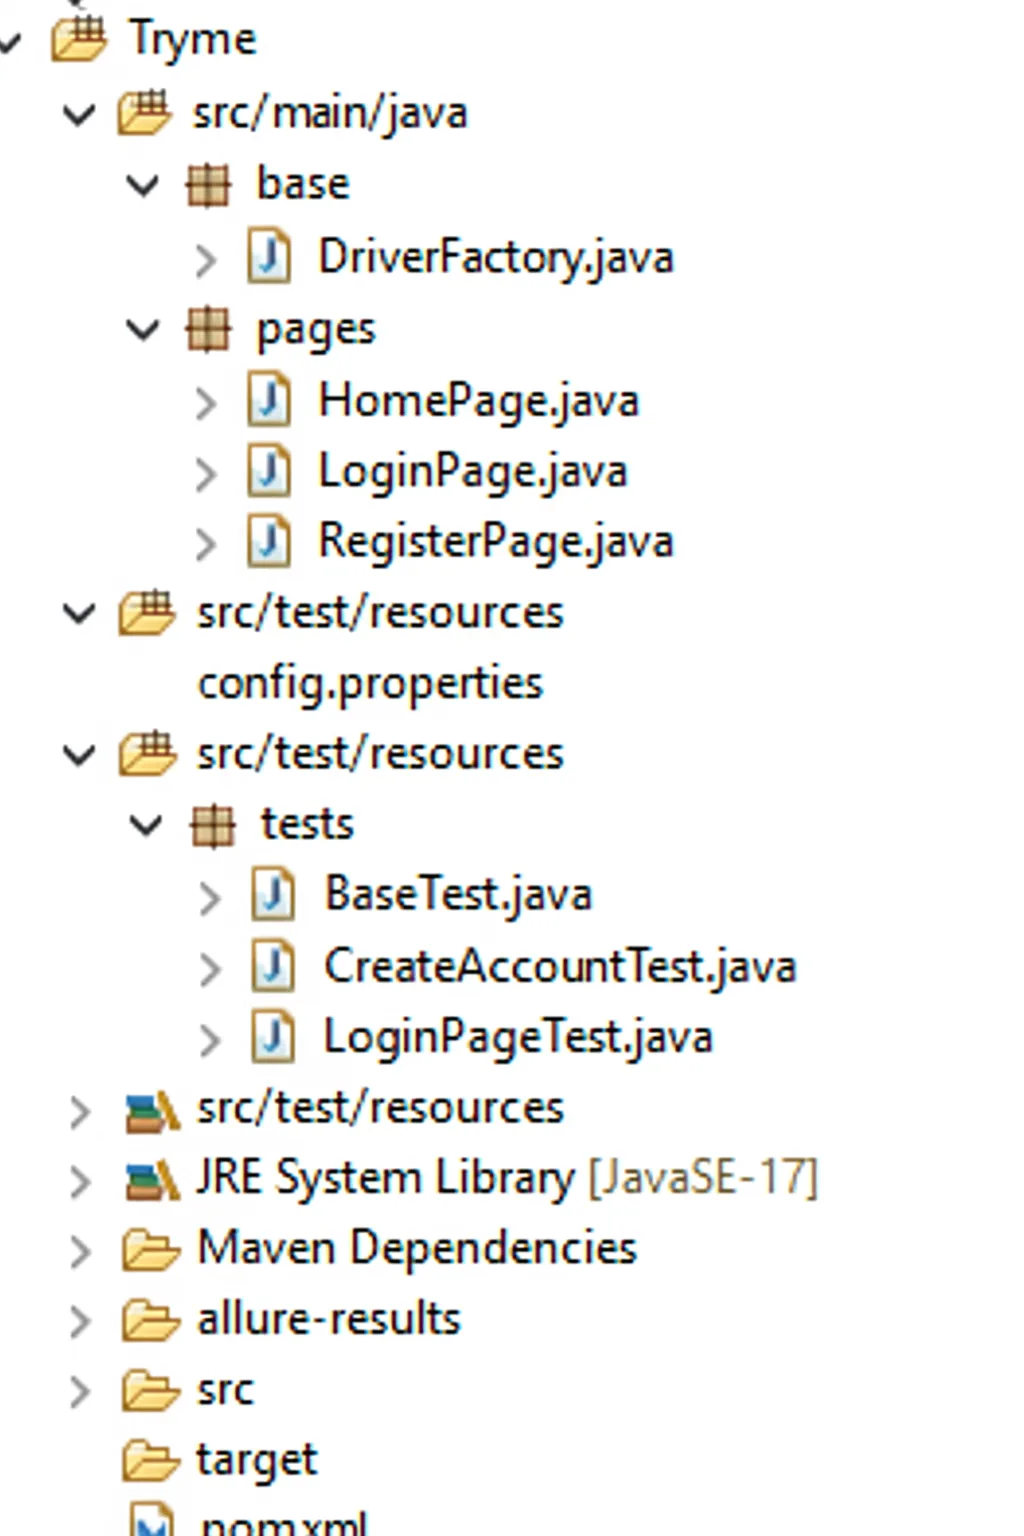The width and height of the screenshot is (1024, 1536).
Task: Click the base package icon
Action: click(208, 185)
